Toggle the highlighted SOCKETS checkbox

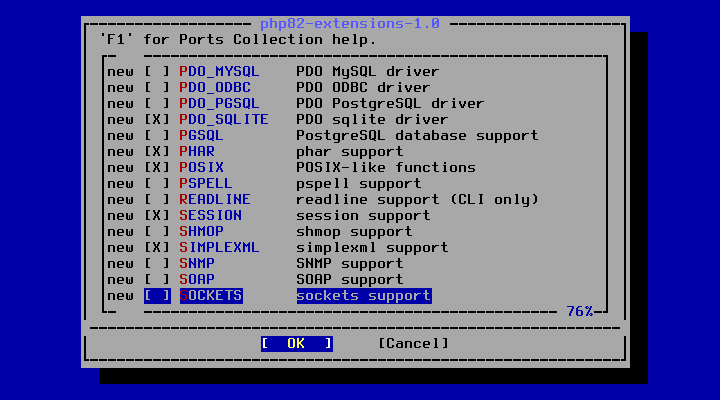[157, 296]
